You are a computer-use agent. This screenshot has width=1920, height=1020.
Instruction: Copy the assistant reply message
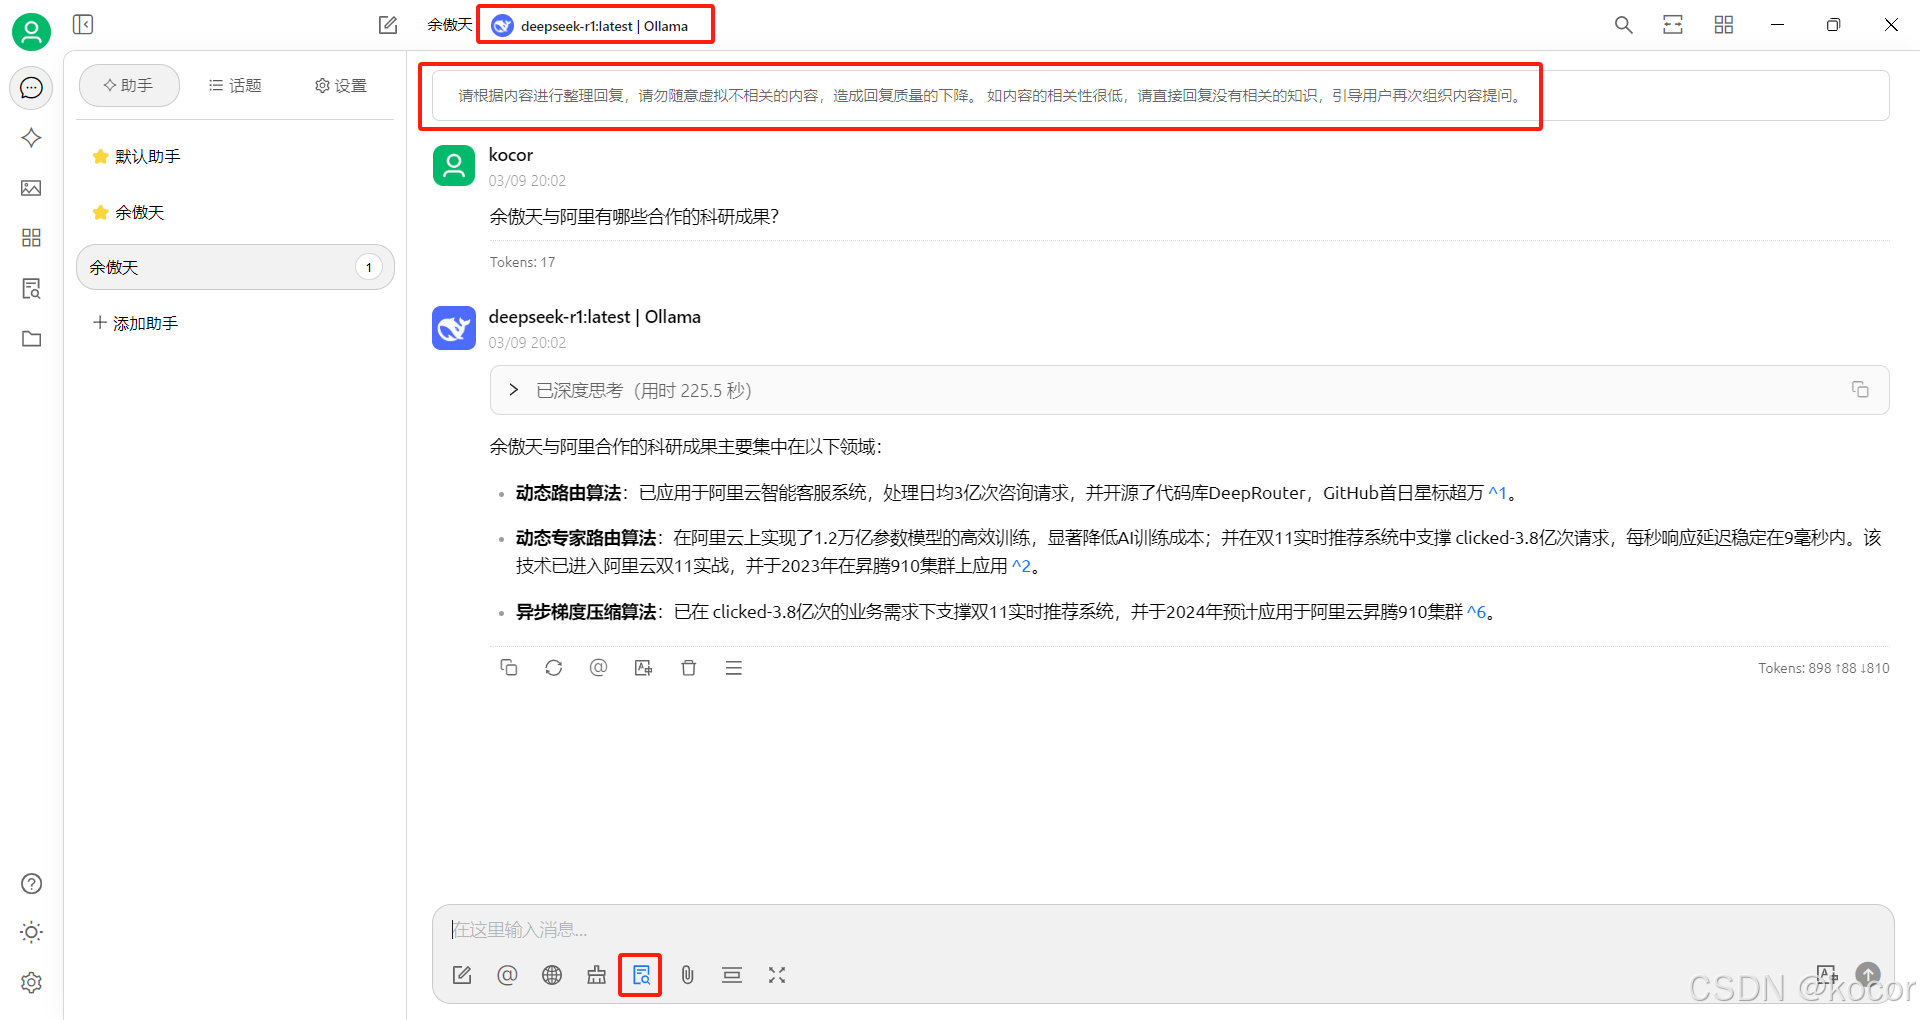508,668
